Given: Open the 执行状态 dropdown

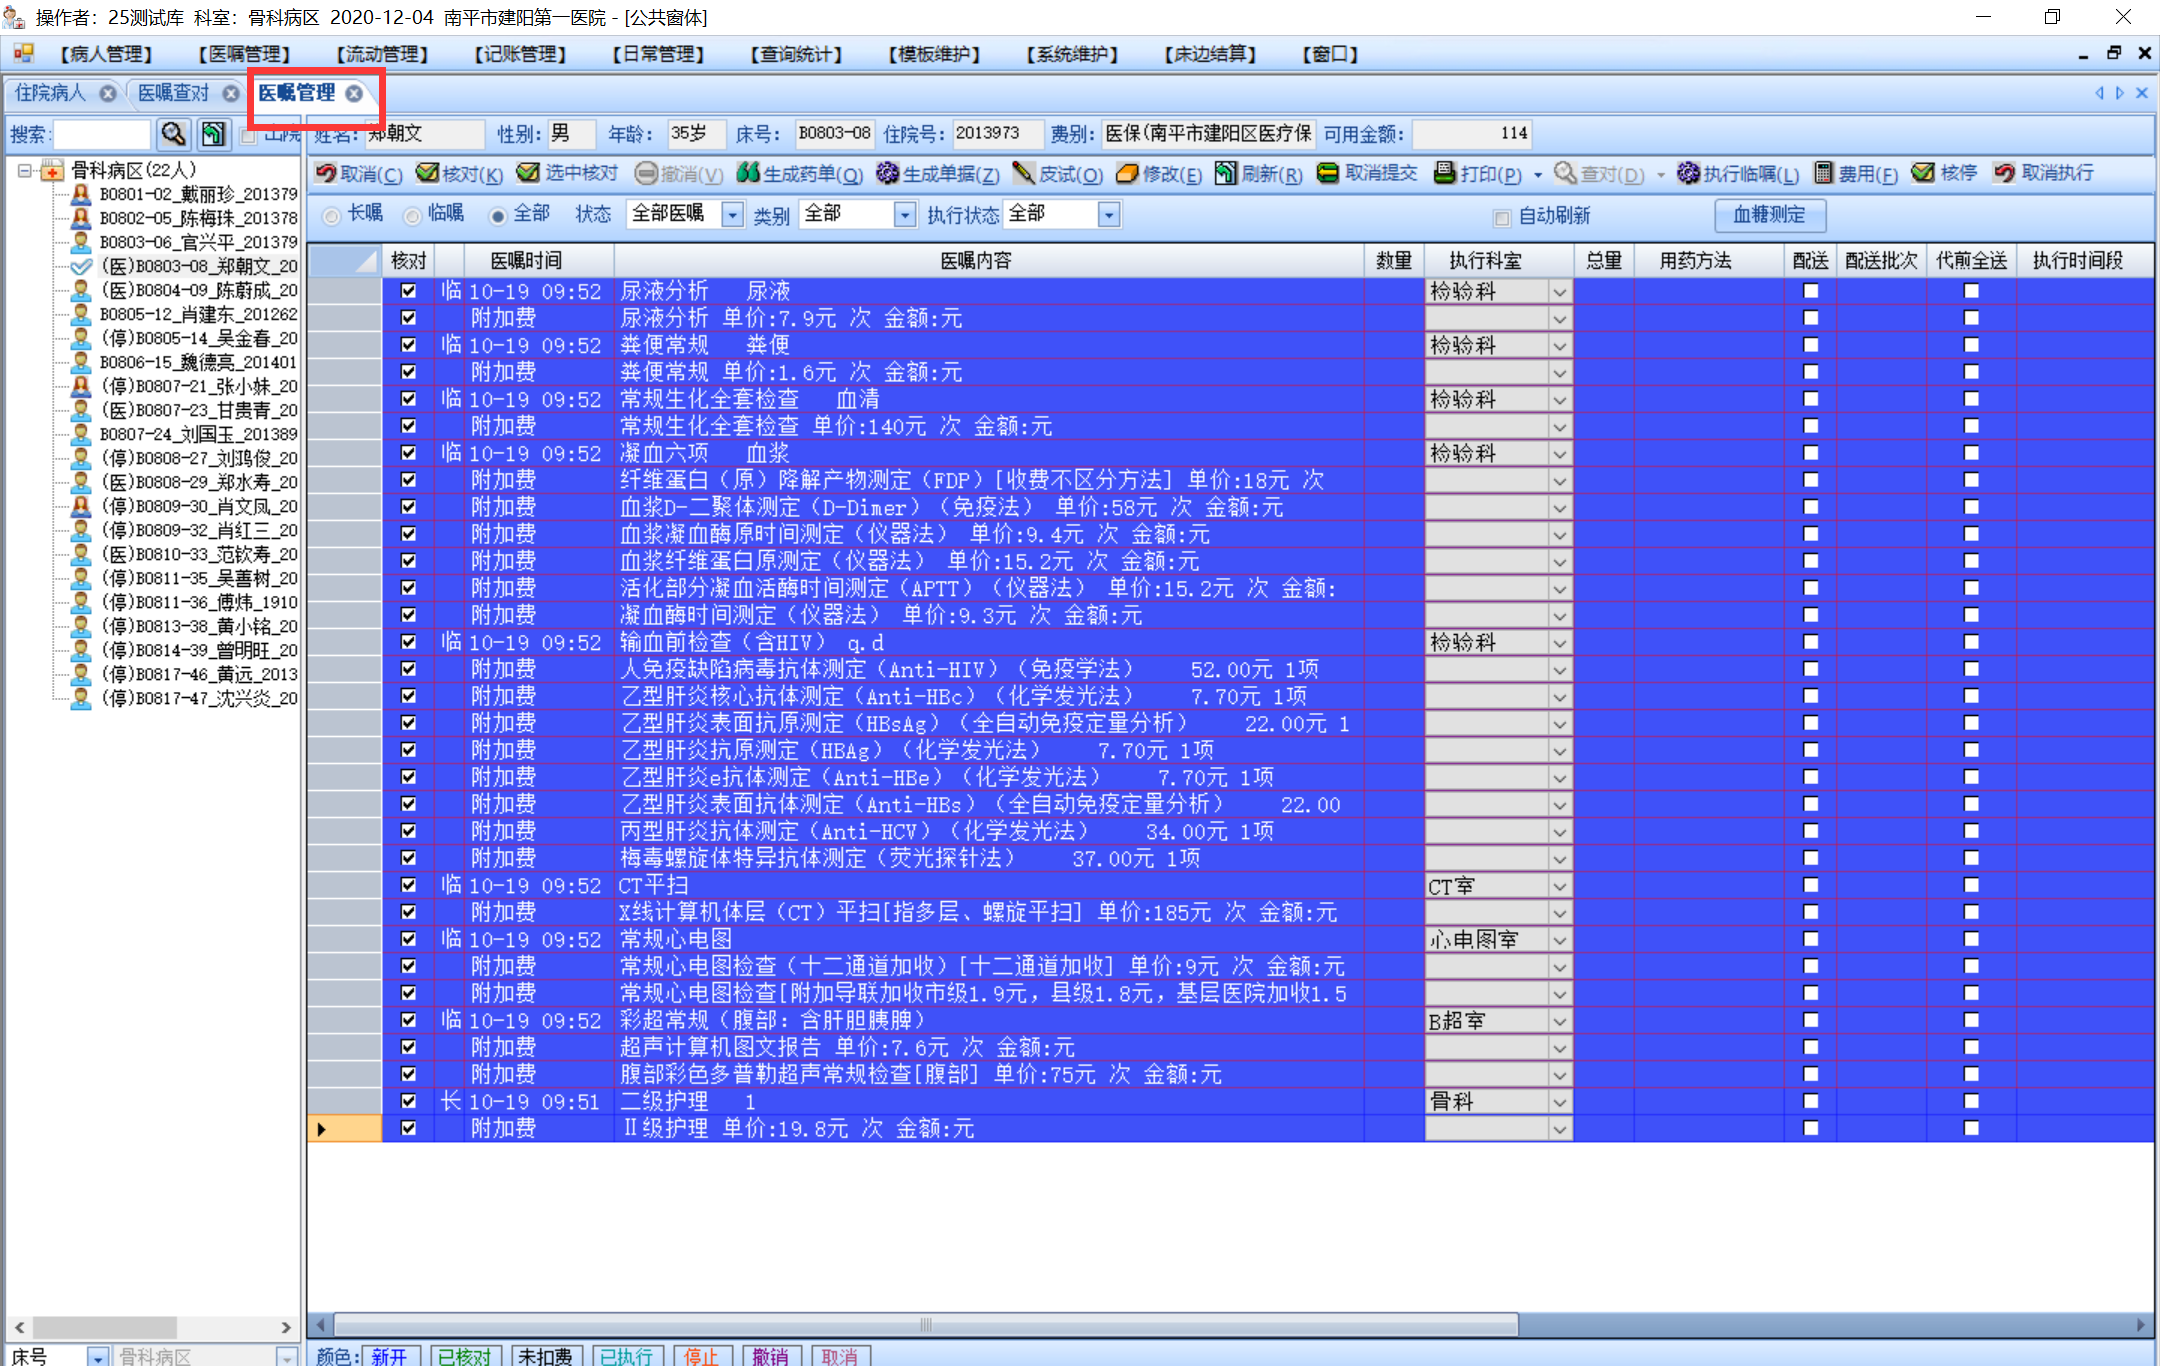Looking at the screenshot, I should [1108, 215].
